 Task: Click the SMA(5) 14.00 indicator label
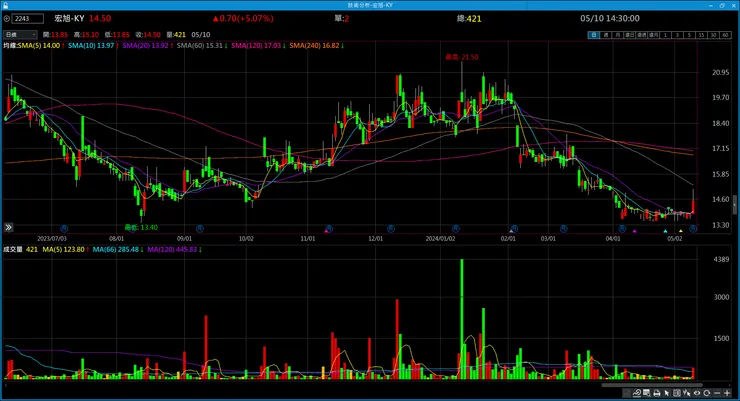[x=39, y=46]
